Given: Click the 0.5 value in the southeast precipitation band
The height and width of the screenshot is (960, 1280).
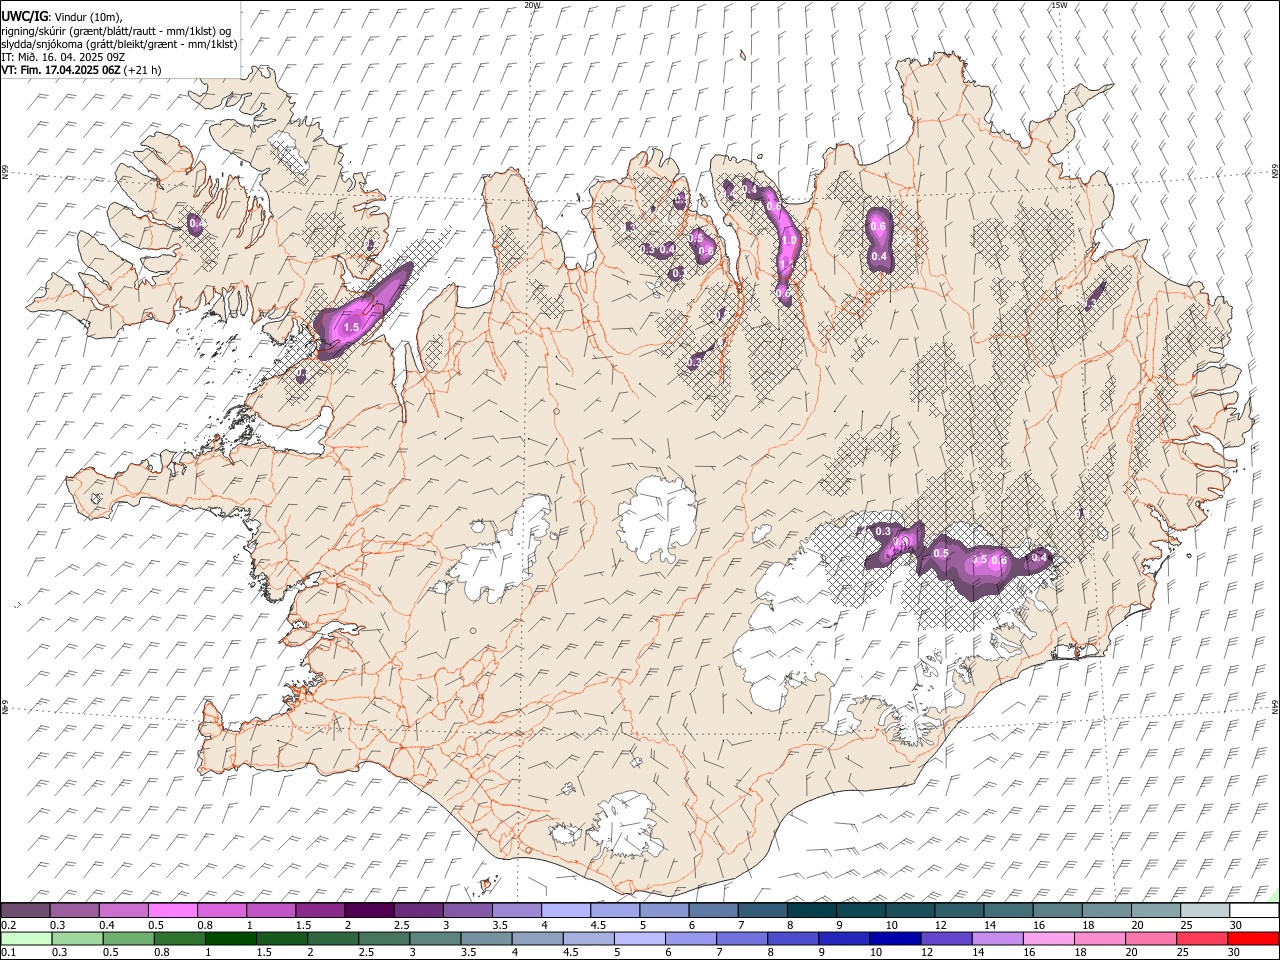Looking at the screenshot, I should point(941,553).
